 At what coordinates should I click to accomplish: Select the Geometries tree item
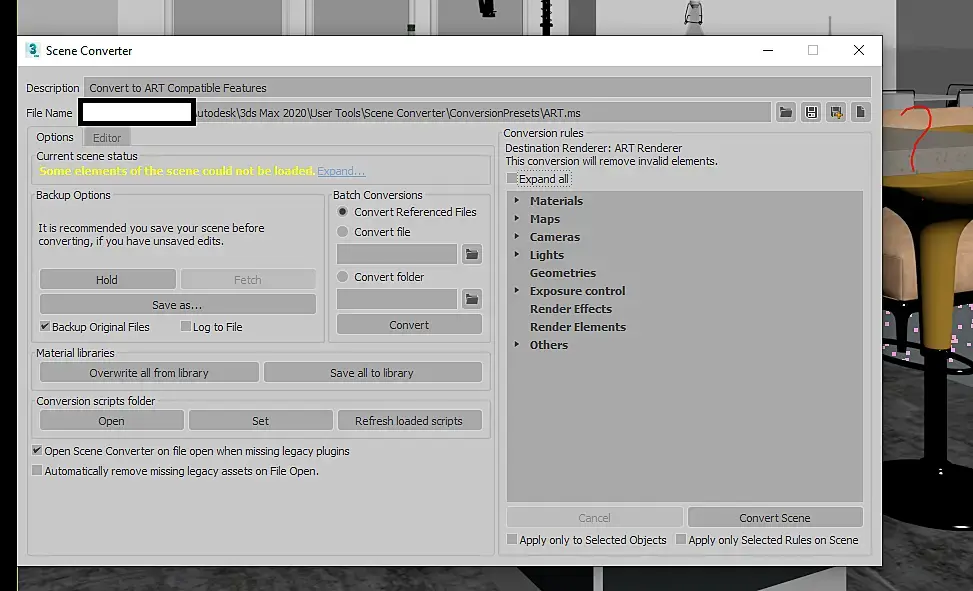562,273
